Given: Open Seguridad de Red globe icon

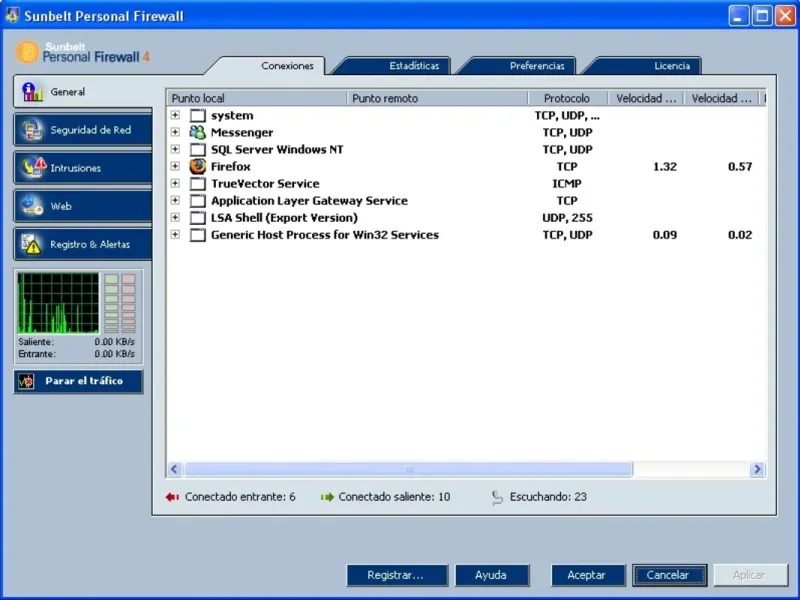Looking at the screenshot, I should click(x=33, y=130).
